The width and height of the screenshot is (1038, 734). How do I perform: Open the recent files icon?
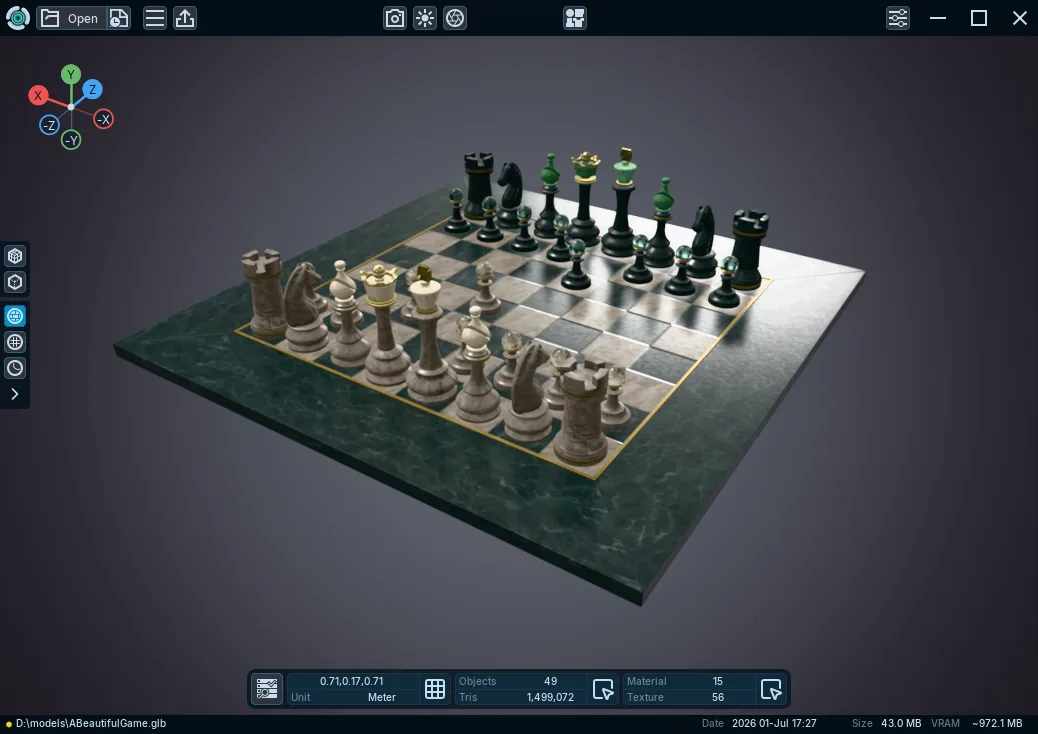pos(118,18)
